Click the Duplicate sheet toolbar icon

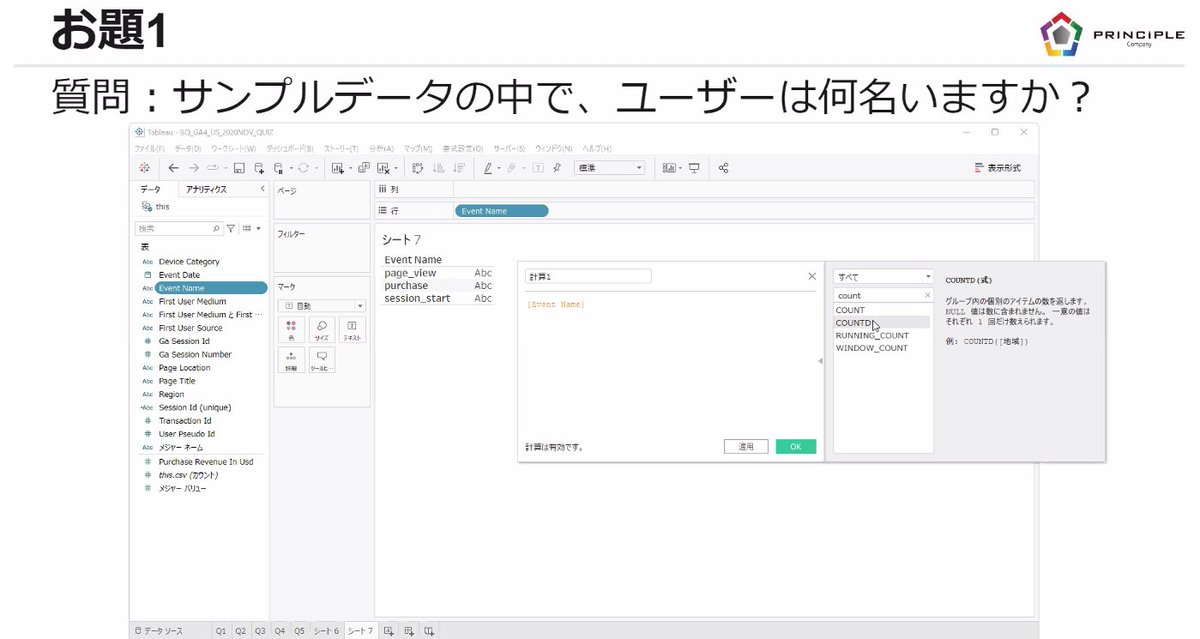[364, 168]
